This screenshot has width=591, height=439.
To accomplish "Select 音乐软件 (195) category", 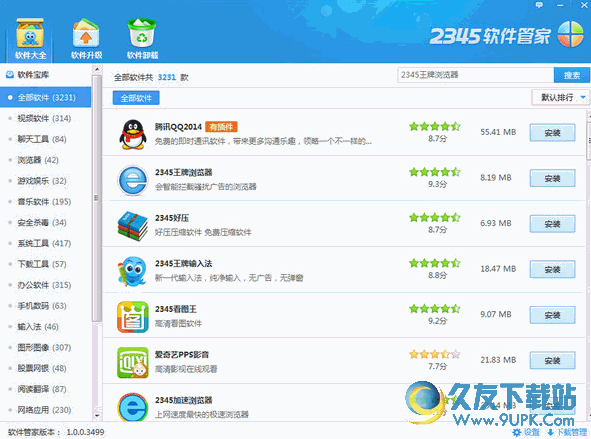I will [46, 202].
